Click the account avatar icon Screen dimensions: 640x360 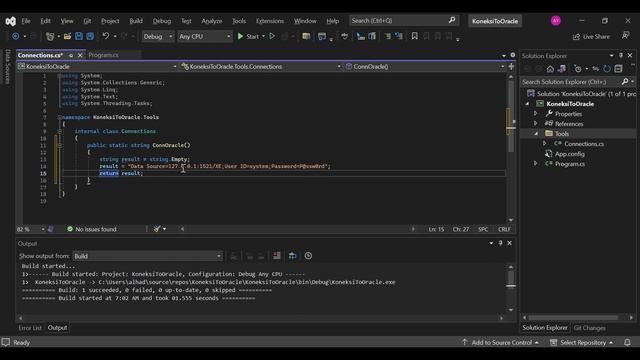coord(556,21)
